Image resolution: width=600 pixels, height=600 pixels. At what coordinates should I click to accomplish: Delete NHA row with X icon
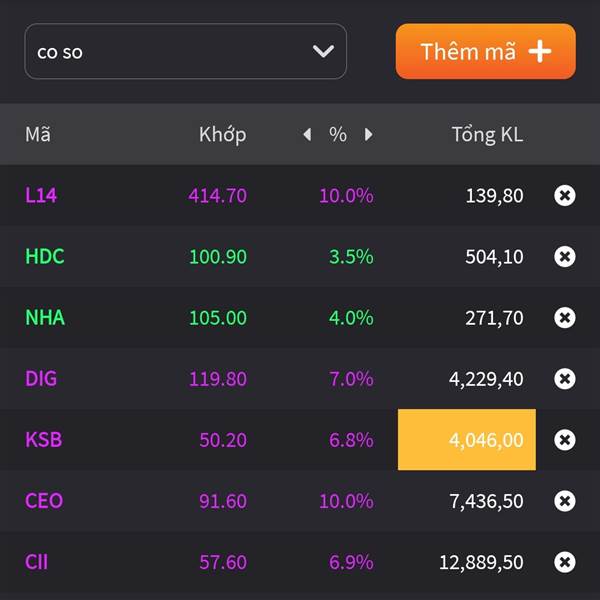tap(564, 318)
